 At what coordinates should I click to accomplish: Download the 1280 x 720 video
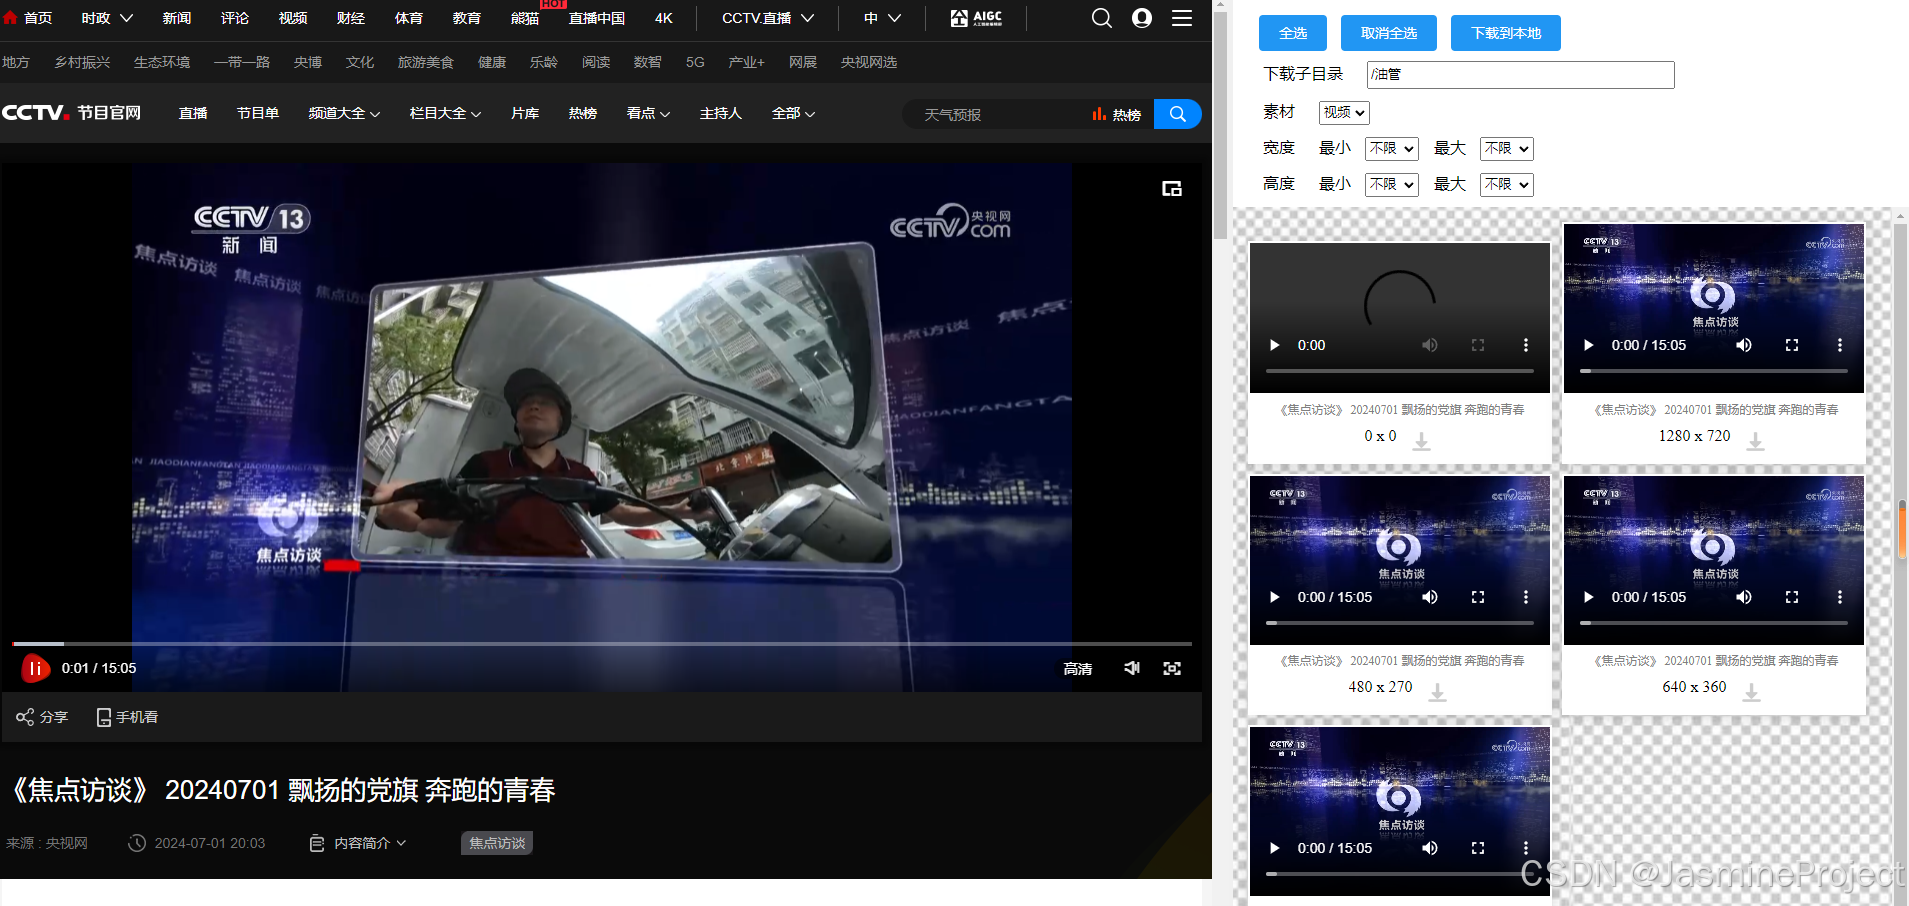(x=1755, y=441)
